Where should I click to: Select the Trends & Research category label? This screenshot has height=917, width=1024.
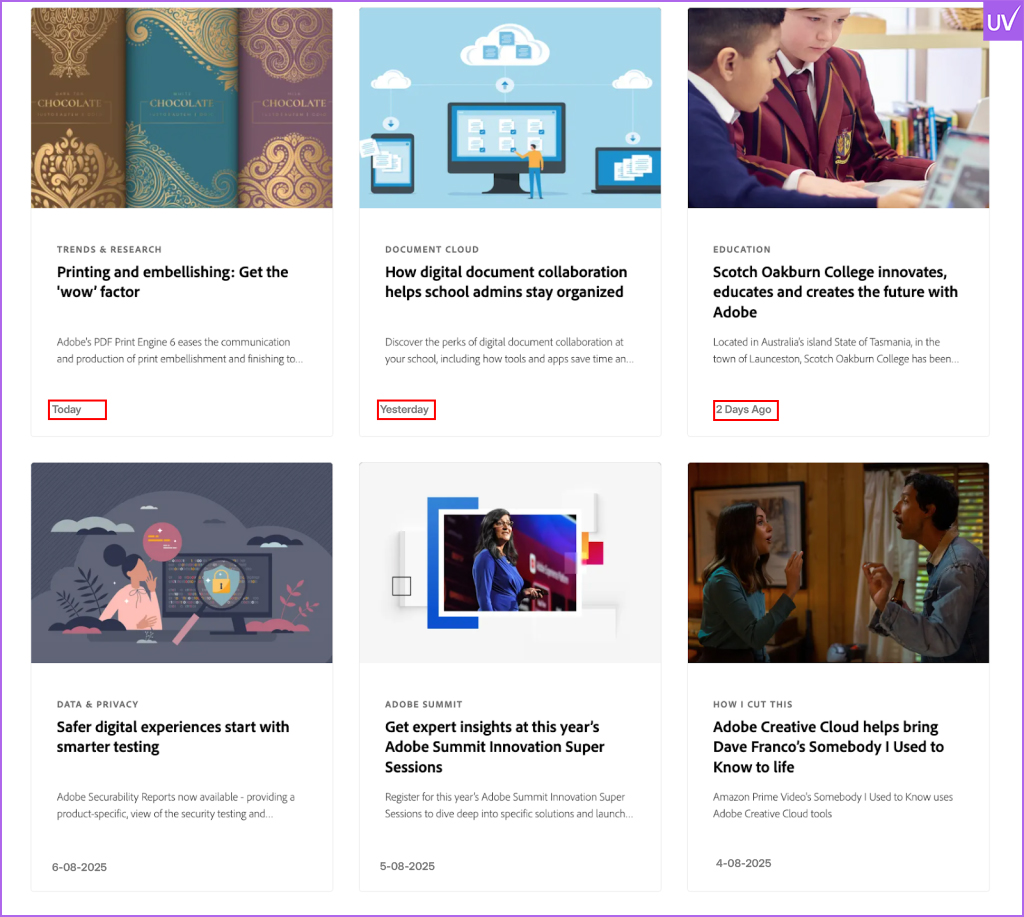pos(109,249)
